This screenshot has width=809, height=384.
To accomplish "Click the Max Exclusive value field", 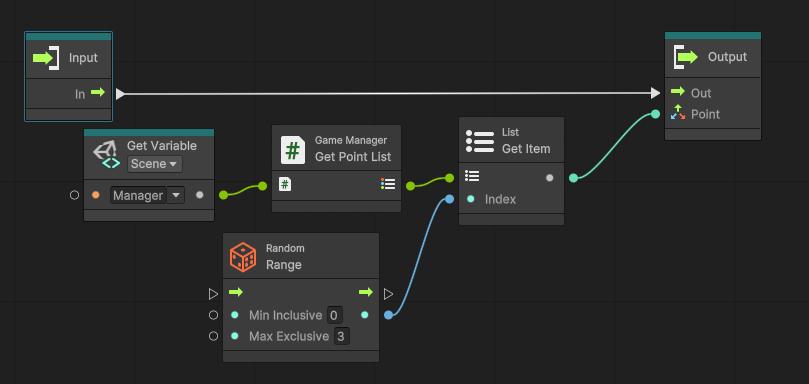I will coord(341,337).
